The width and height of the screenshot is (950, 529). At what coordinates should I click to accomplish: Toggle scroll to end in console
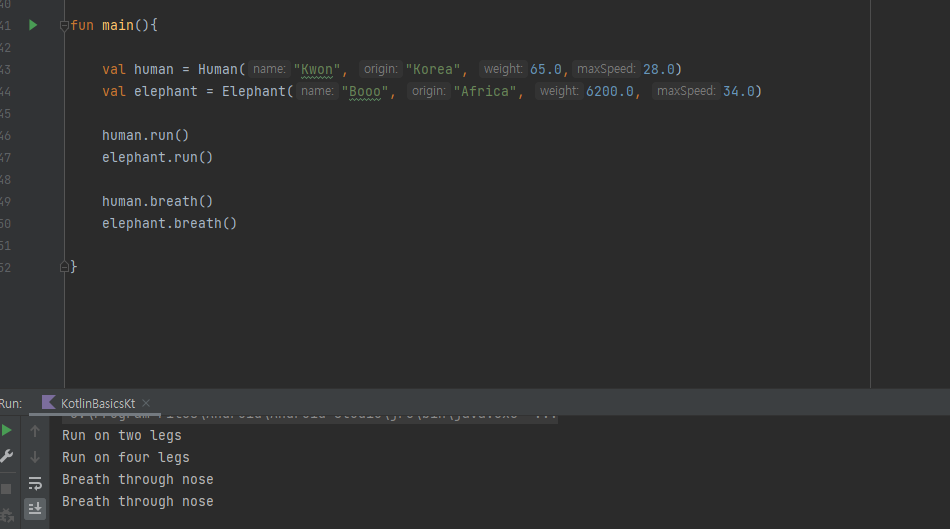pos(35,508)
